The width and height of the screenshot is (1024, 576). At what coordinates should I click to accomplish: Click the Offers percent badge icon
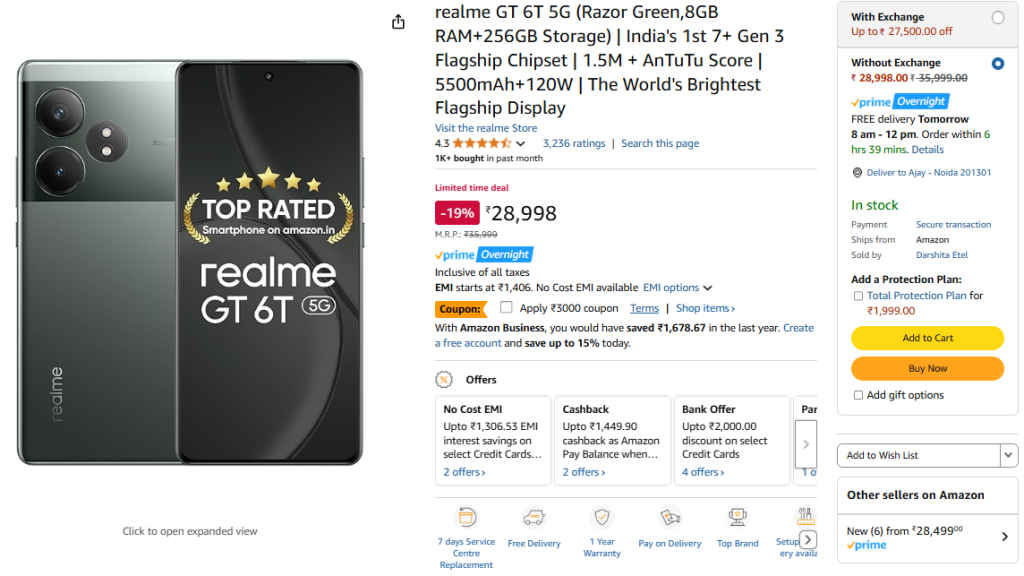coord(443,379)
